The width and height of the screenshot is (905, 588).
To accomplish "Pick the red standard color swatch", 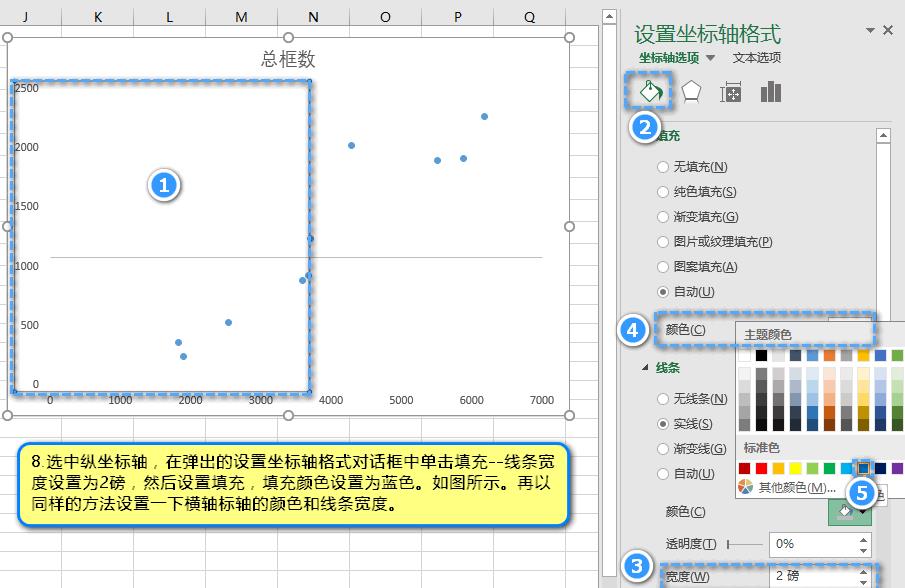I will (761, 468).
